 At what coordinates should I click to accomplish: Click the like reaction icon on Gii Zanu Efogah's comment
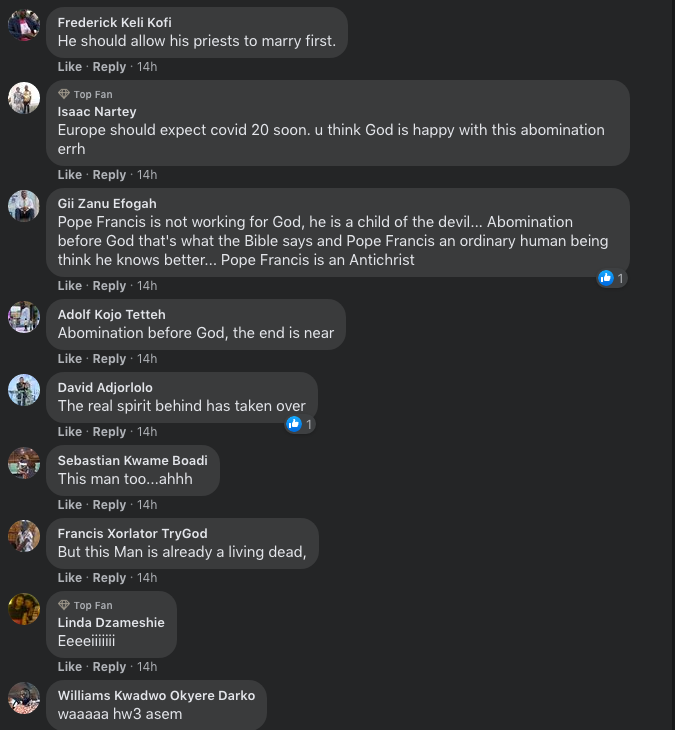(606, 278)
